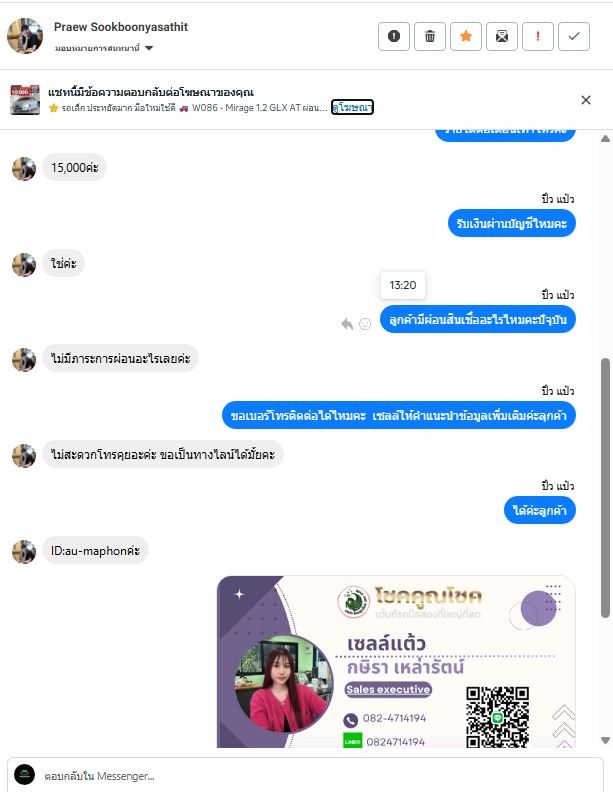Click the chat vertical scrollbar thumb
Viewport: 613px width, 792px height.
(x=605, y=487)
